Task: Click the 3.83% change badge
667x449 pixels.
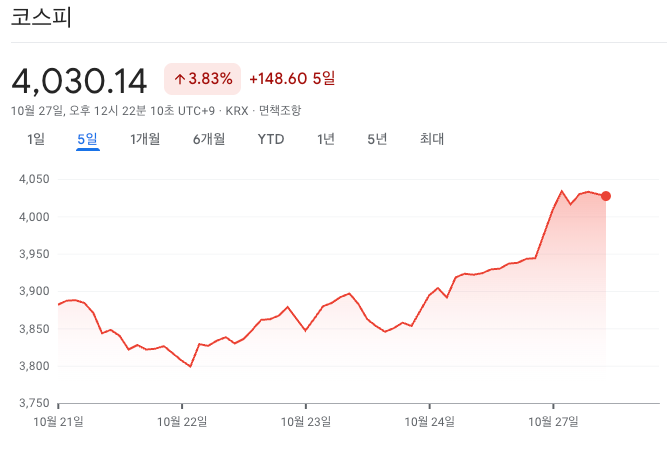Action: coord(203,78)
